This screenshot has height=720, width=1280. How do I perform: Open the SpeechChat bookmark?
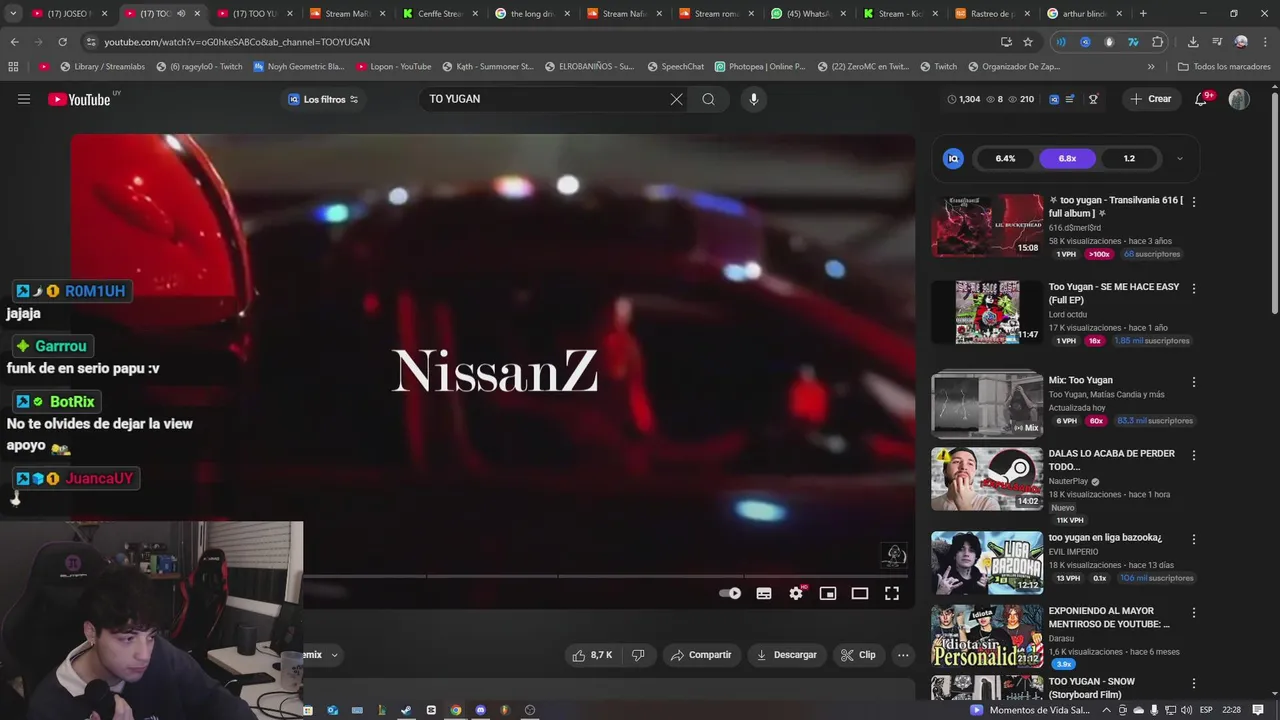pyautogui.click(x=675, y=66)
